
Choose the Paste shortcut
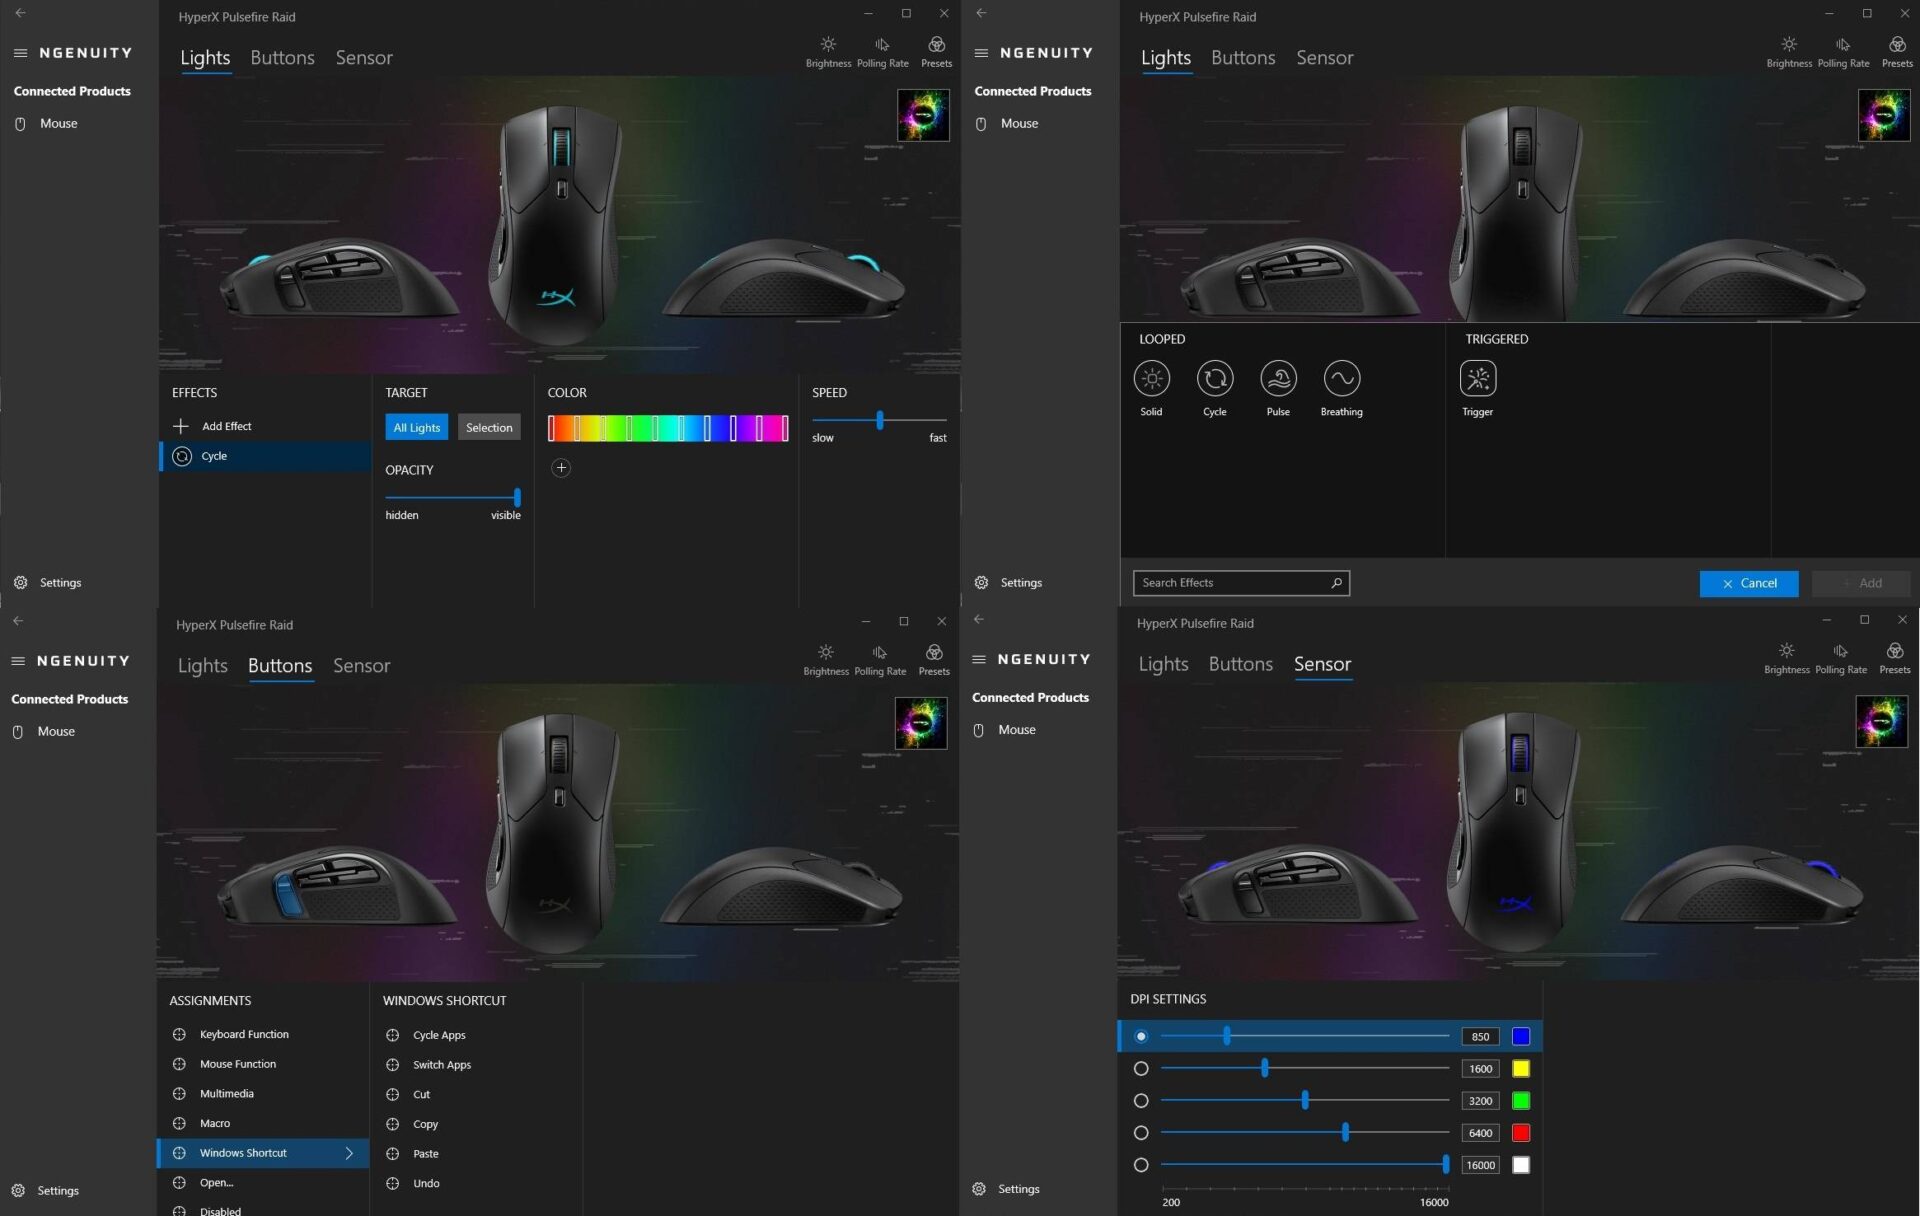pyautogui.click(x=426, y=1154)
